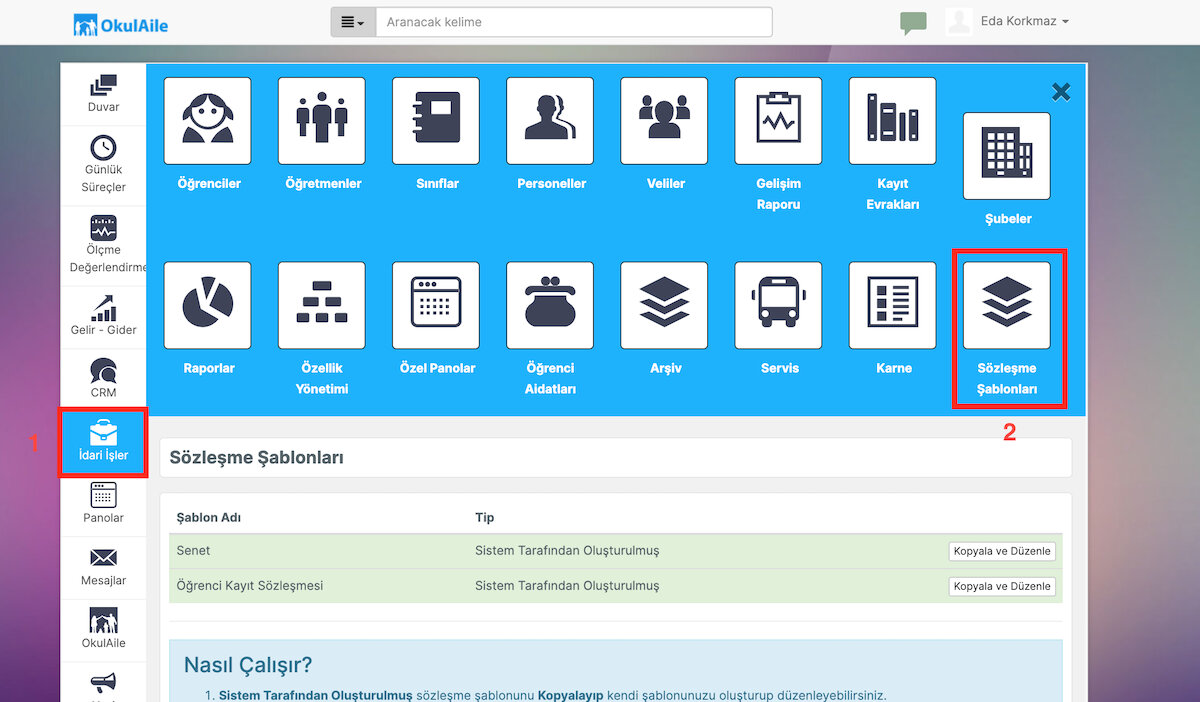Open the Özel Panolar calendar icon
Image resolution: width=1200 pixels, height=702 pixels.
coord(436,305)
